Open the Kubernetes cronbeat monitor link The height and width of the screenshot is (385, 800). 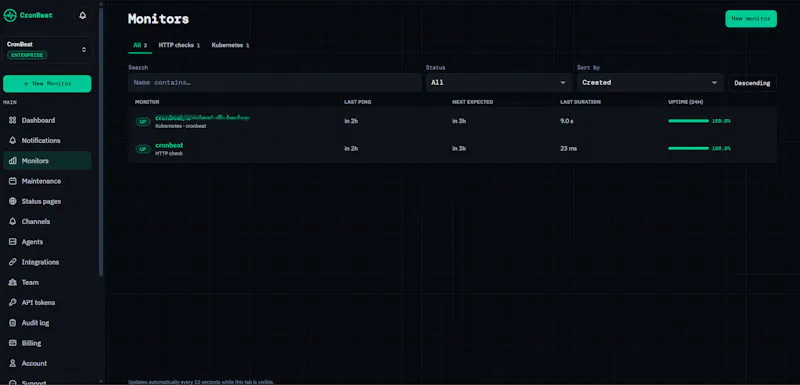(x=202, y=118)
